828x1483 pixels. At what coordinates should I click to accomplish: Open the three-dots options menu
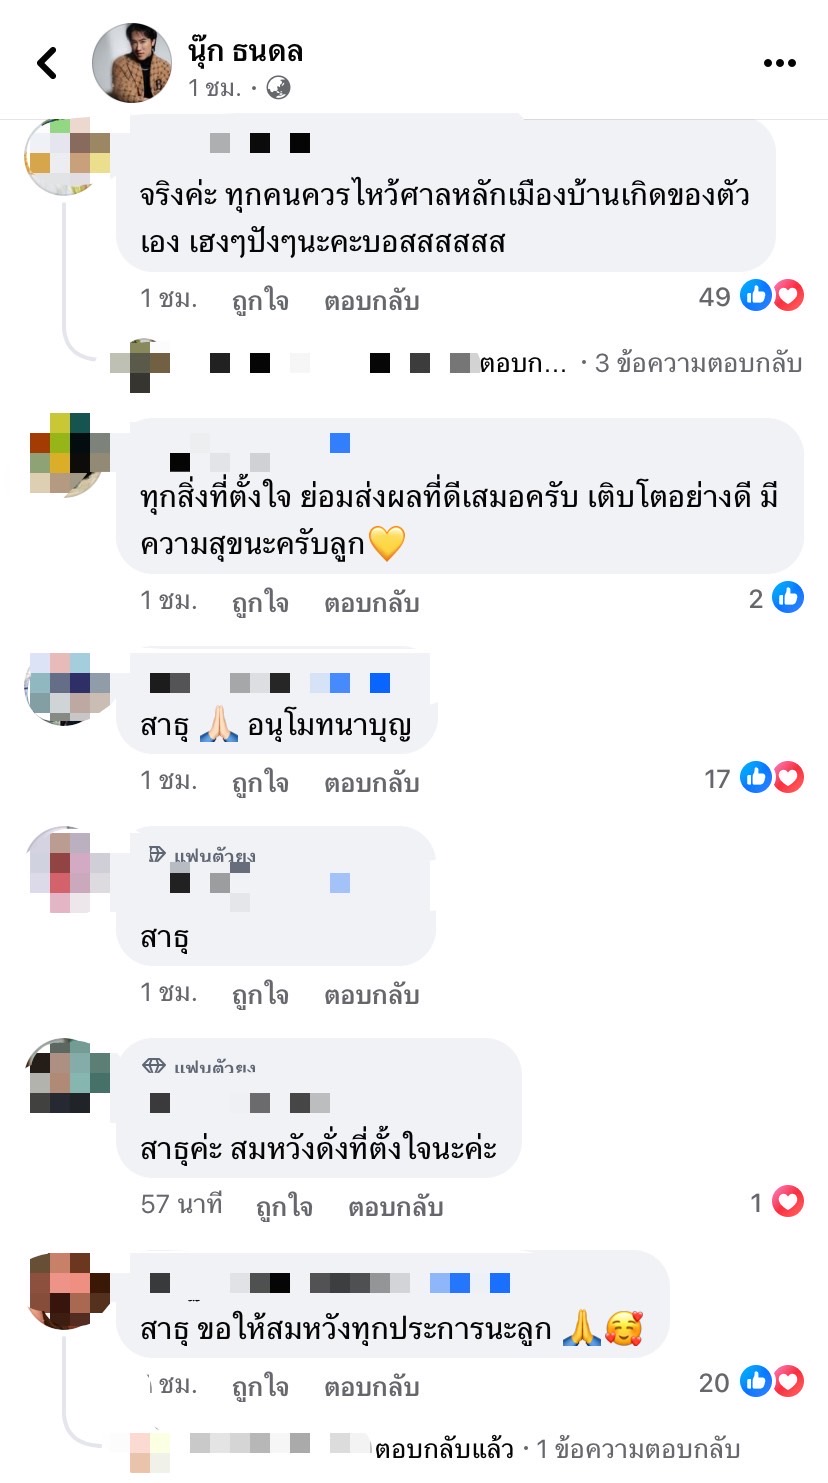click(x=779, y=63)
